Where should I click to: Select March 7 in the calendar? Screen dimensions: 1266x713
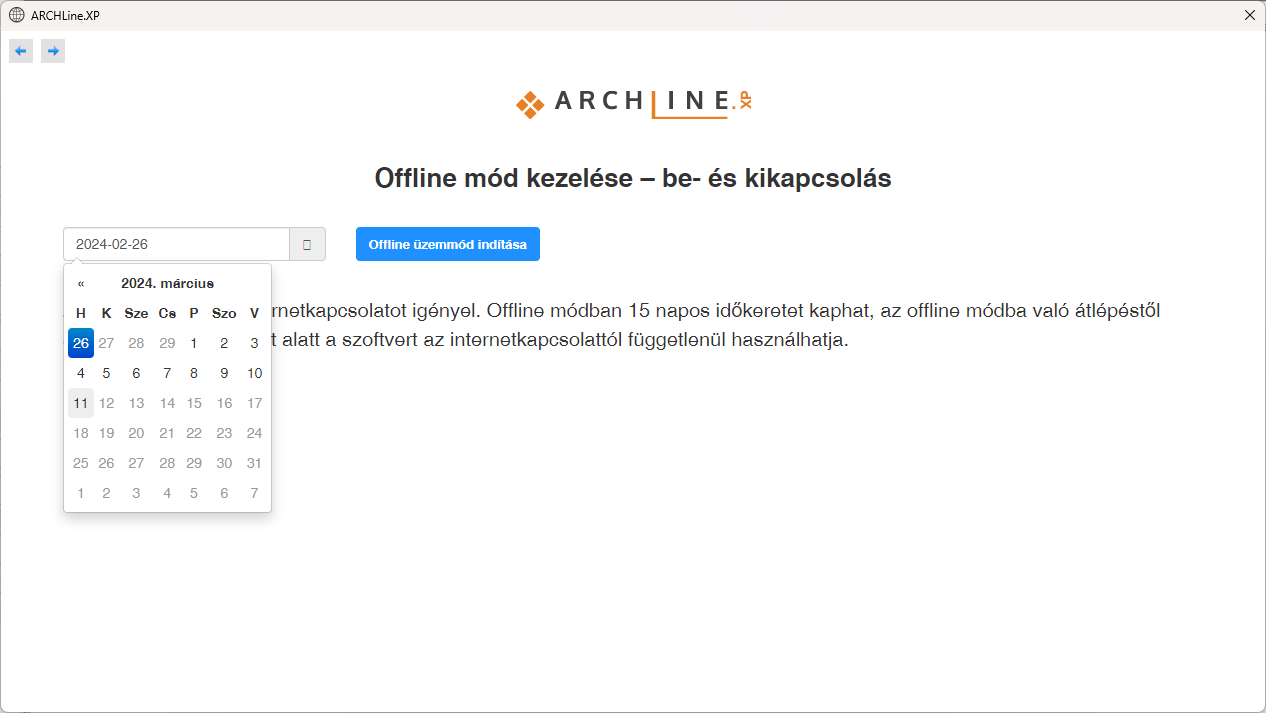click(x=167, y=373)
